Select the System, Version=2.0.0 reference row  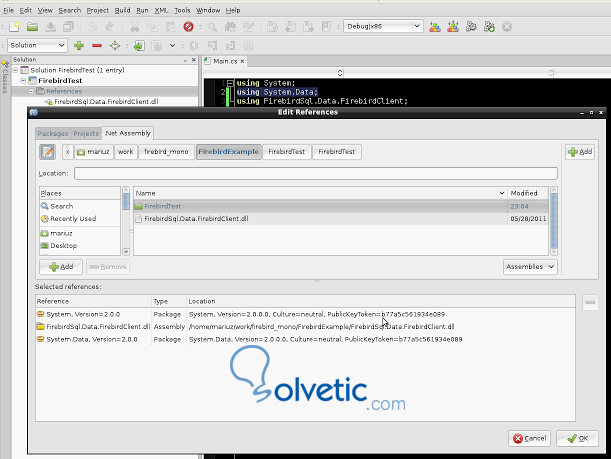coord(305,314)
